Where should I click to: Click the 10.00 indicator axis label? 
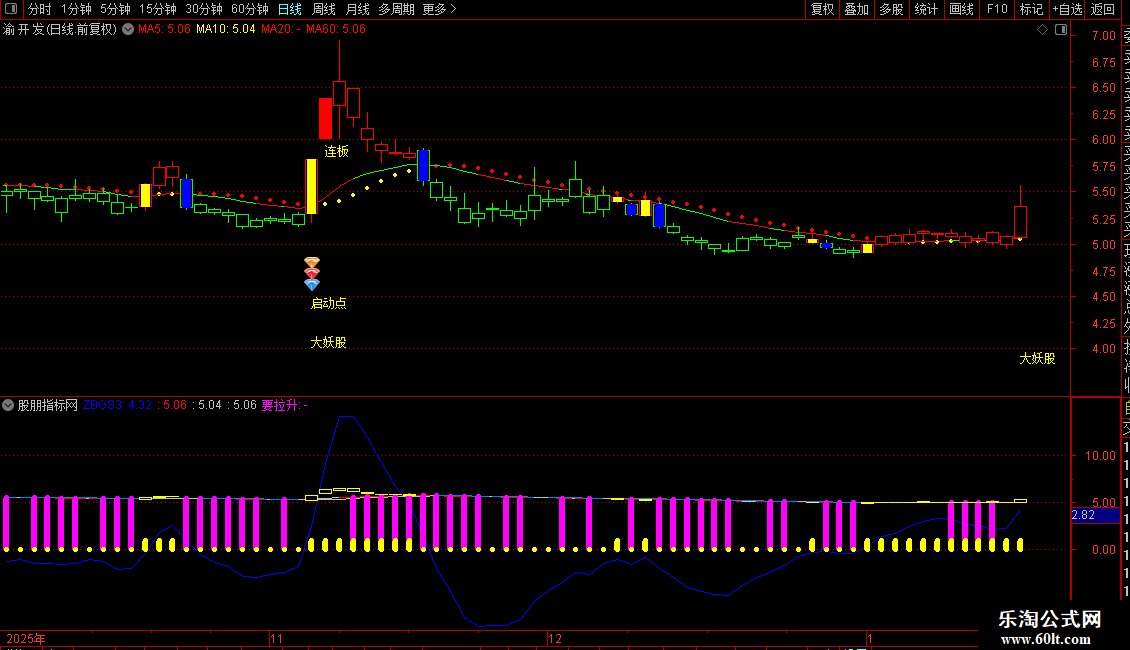point(1100,455)
